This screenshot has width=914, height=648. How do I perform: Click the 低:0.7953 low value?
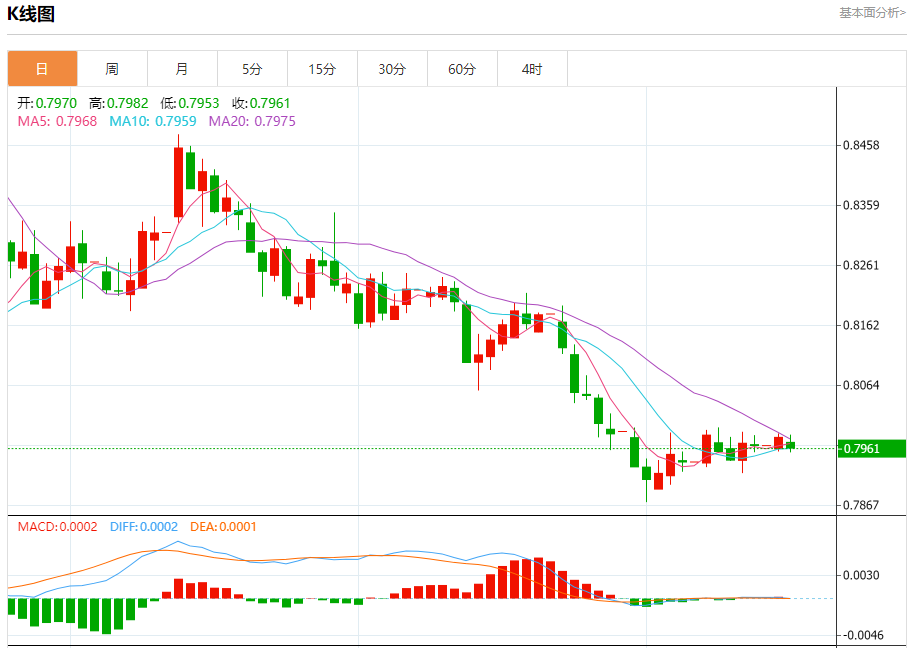(190, 103)
